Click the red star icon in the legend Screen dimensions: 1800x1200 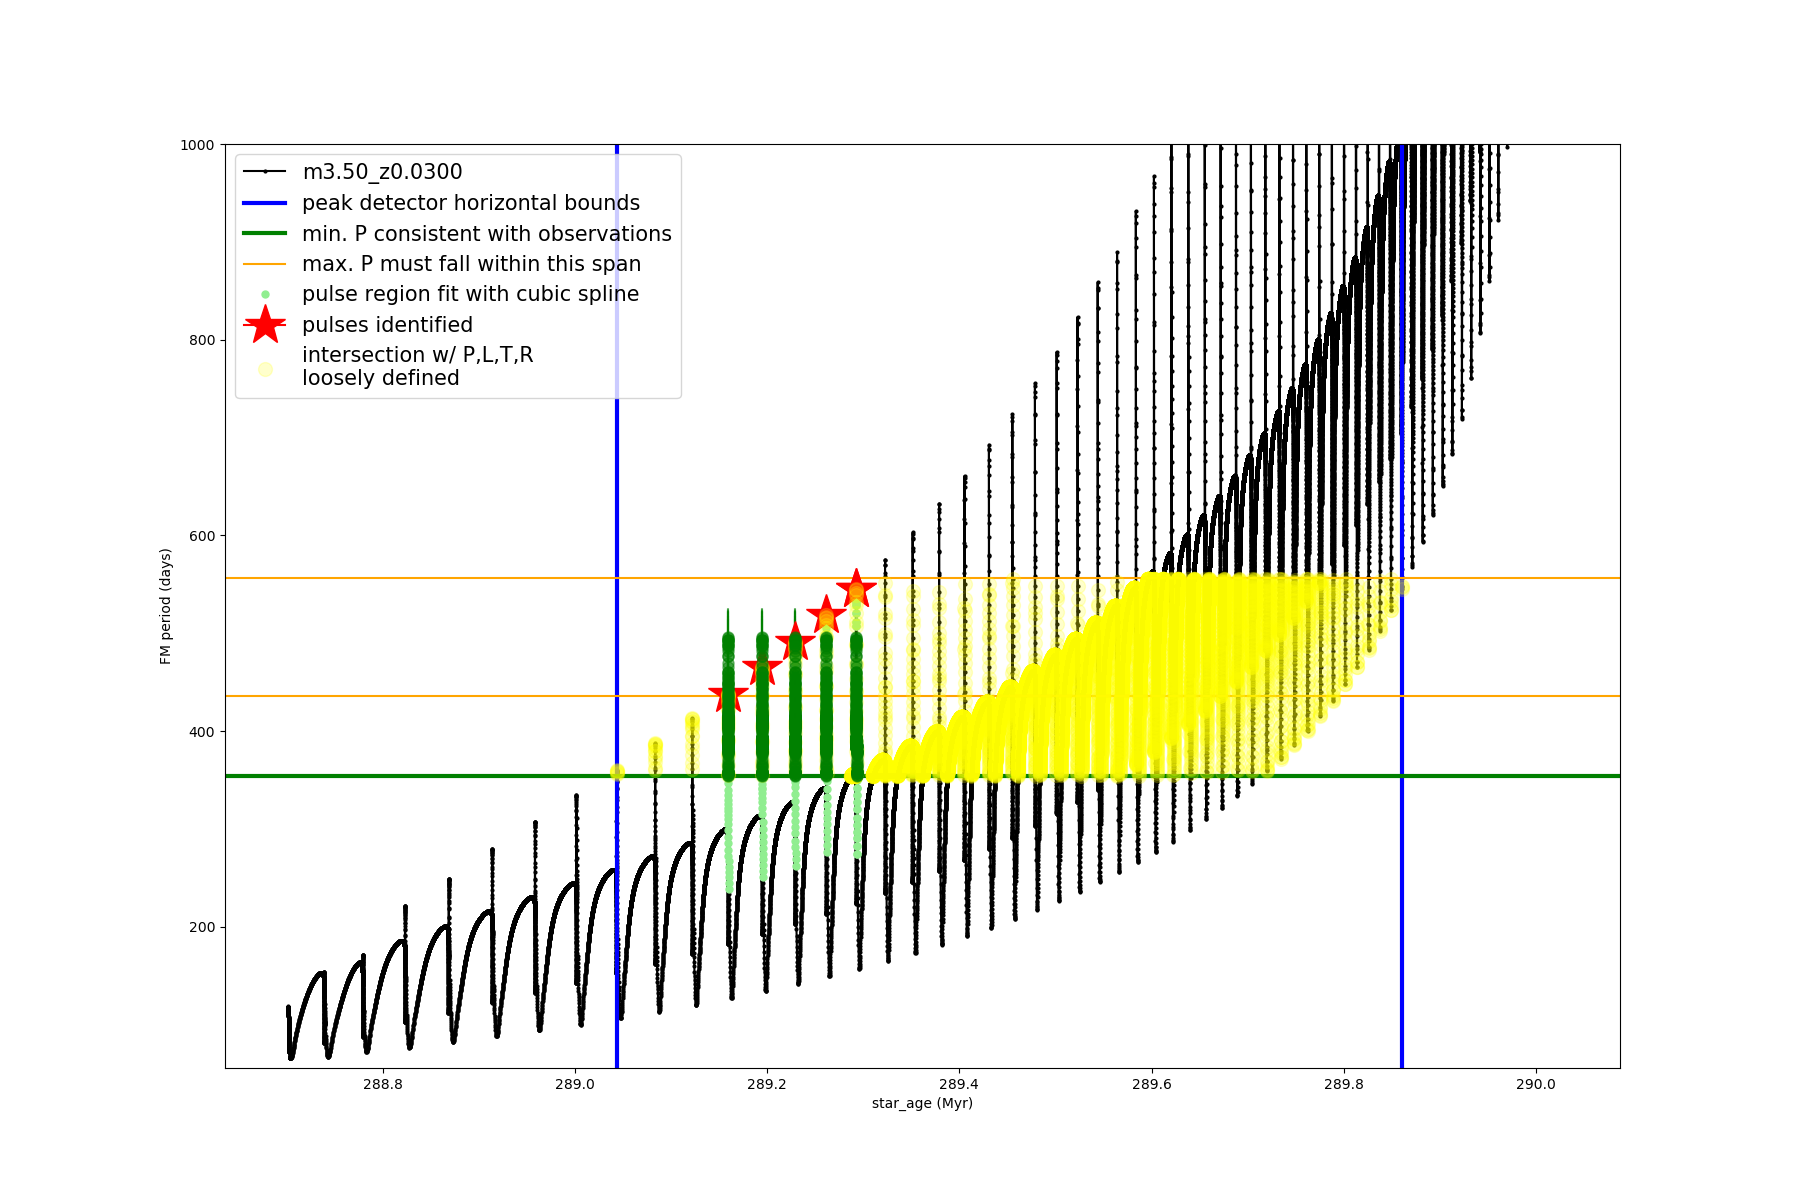[265, 325]
